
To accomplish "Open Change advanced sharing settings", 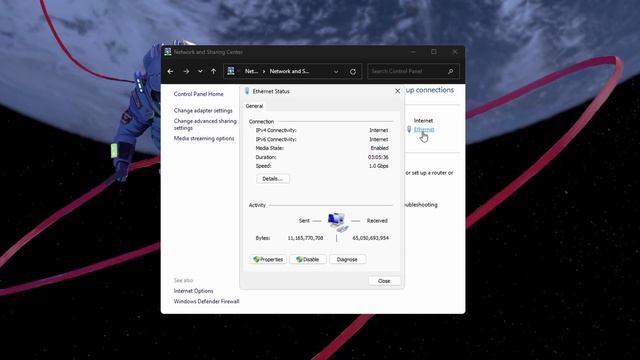I will pyautogui.click(x=205, y=124).
